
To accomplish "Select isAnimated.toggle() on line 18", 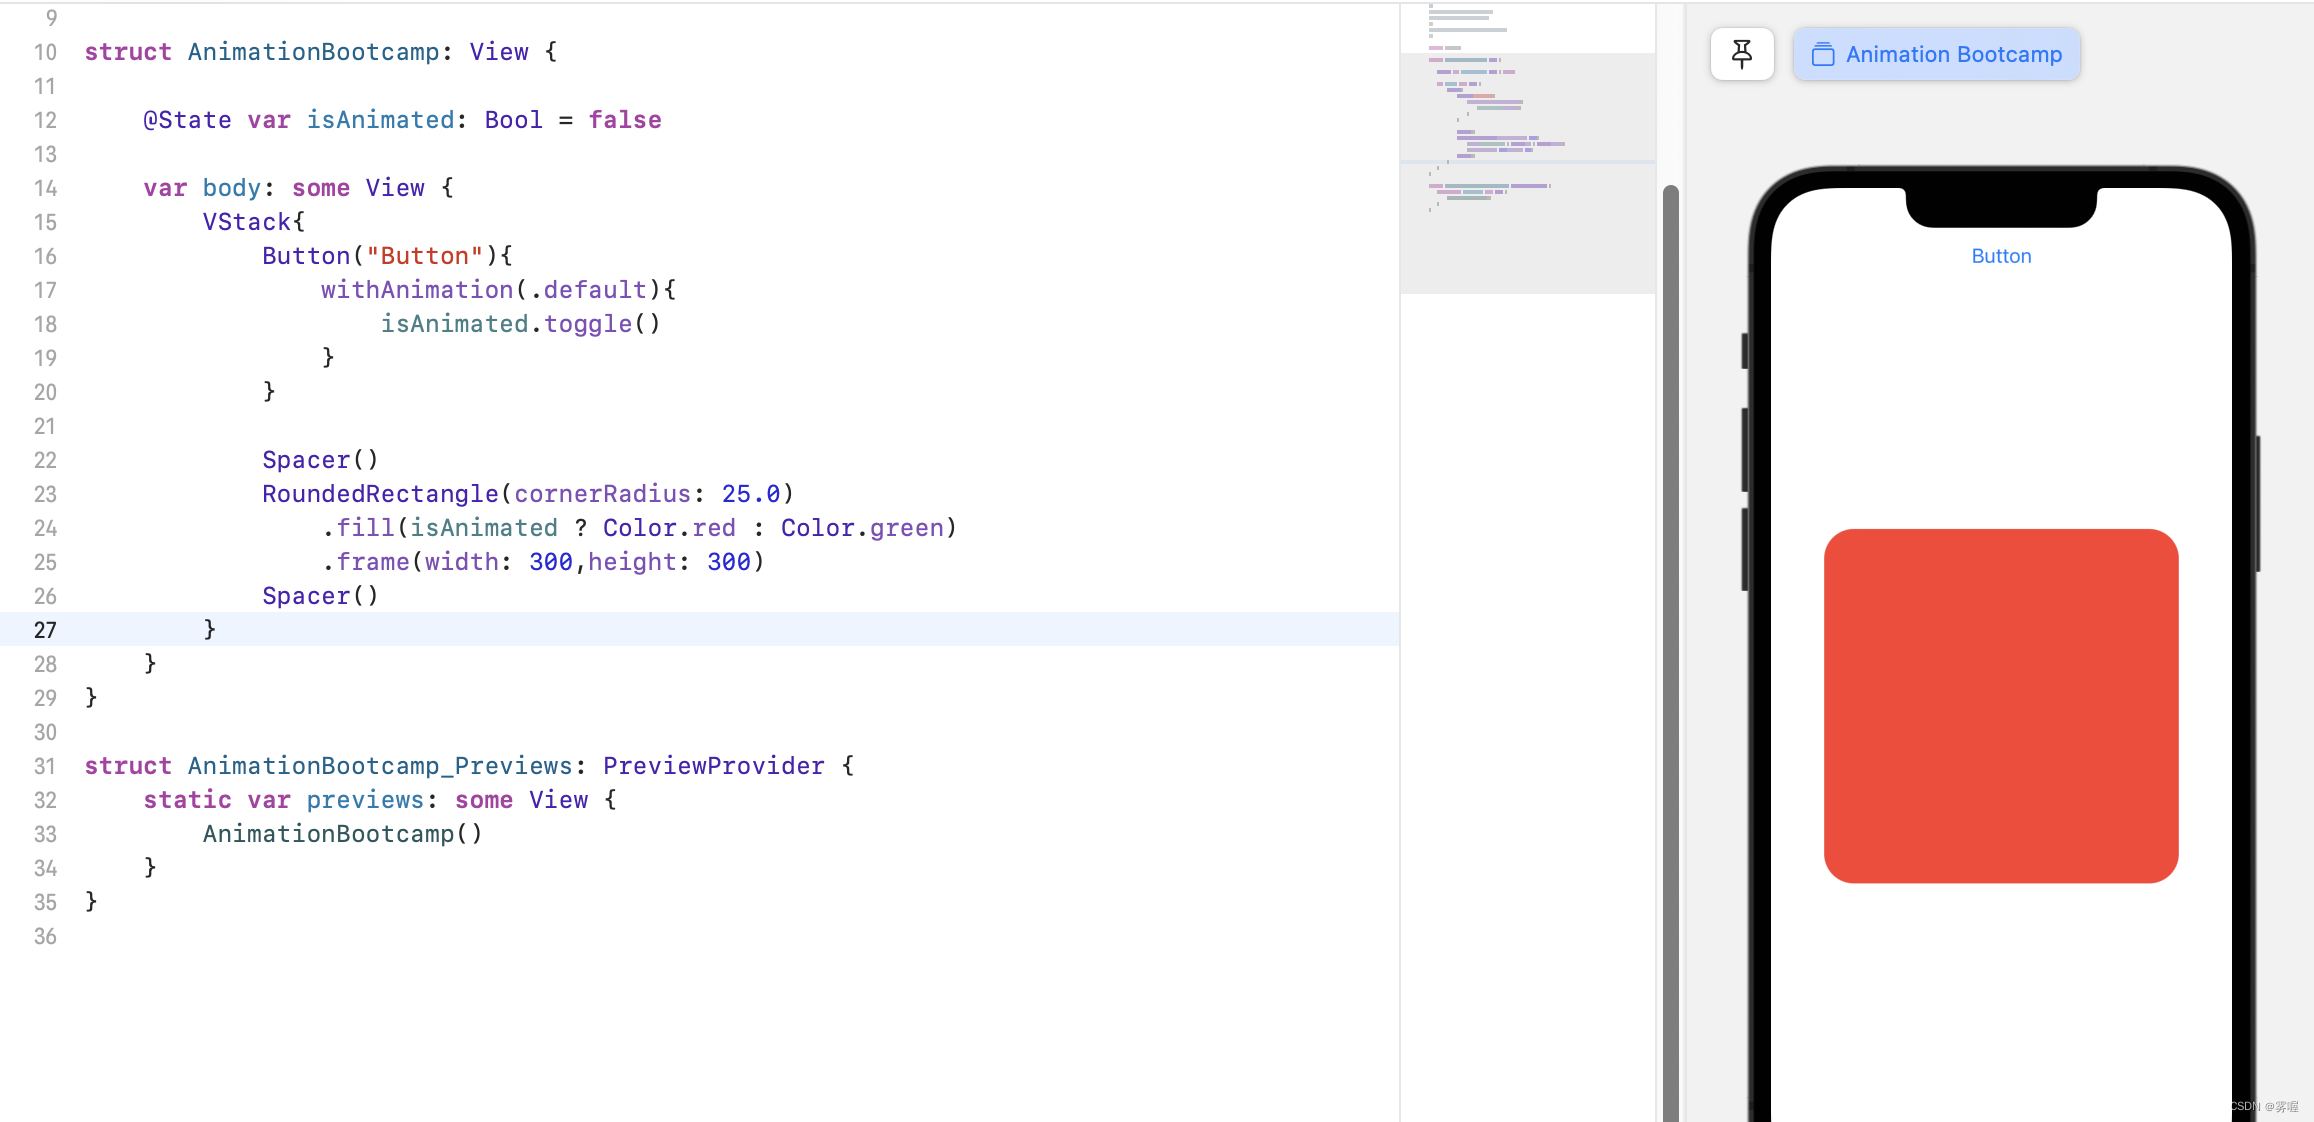I will click(520, 323).
